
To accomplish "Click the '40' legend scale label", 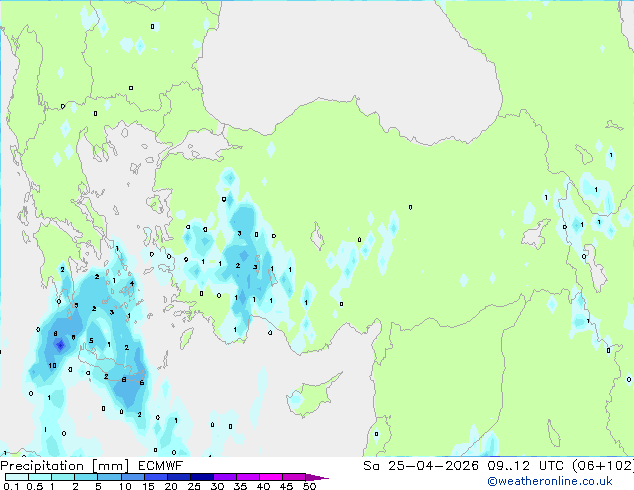I will click(263, 486).
